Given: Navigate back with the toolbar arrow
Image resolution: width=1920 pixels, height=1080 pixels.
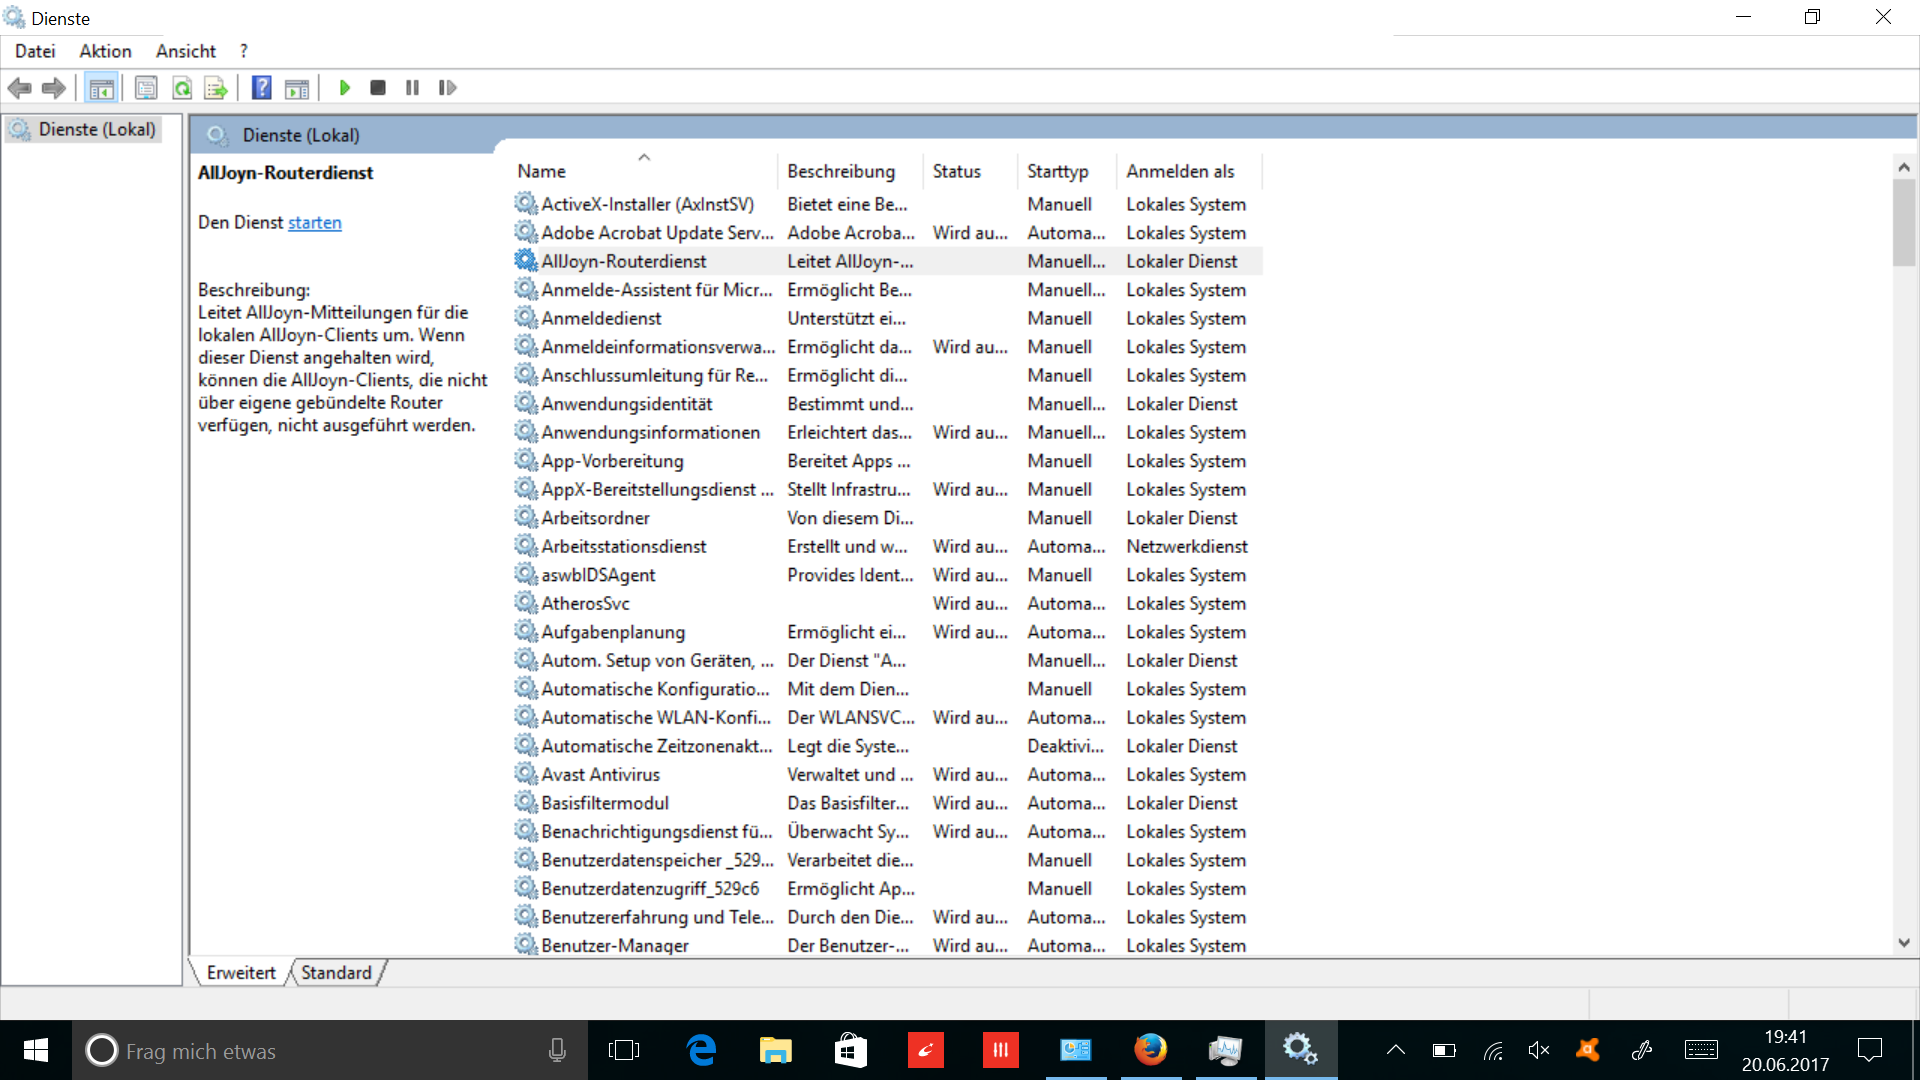Looking at the screenshot, I should (20, 88).
